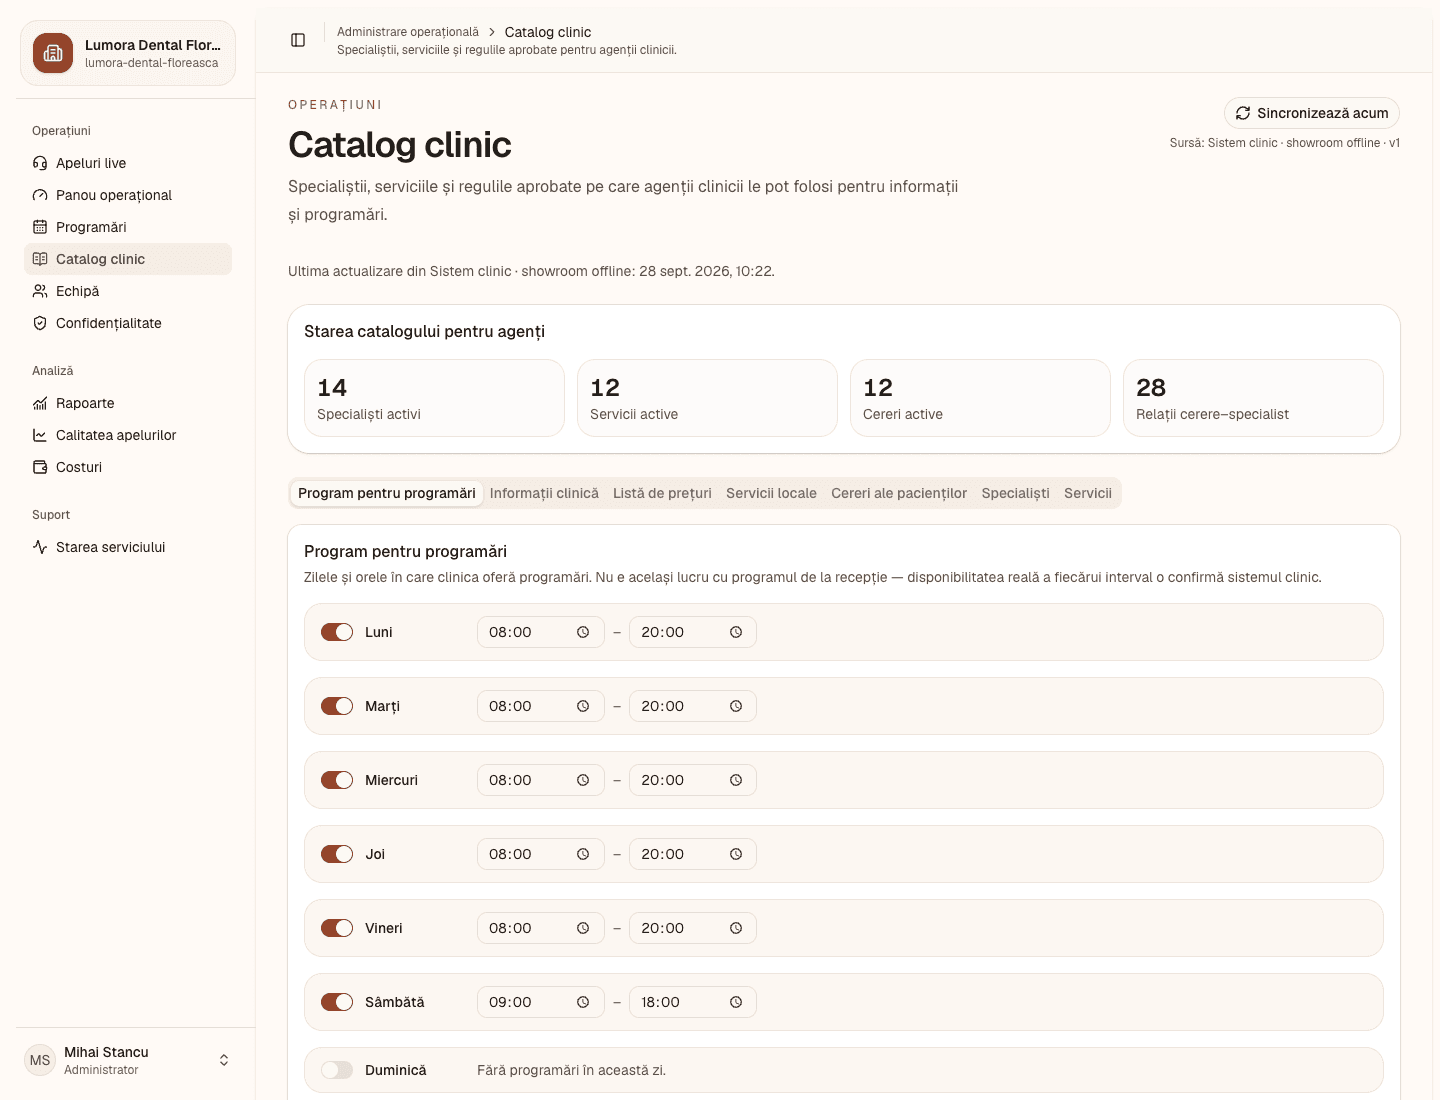Open clock picker for Vineri end time
The height and width of the screenshot is (1100, 1440).
(x=736, y=928)
